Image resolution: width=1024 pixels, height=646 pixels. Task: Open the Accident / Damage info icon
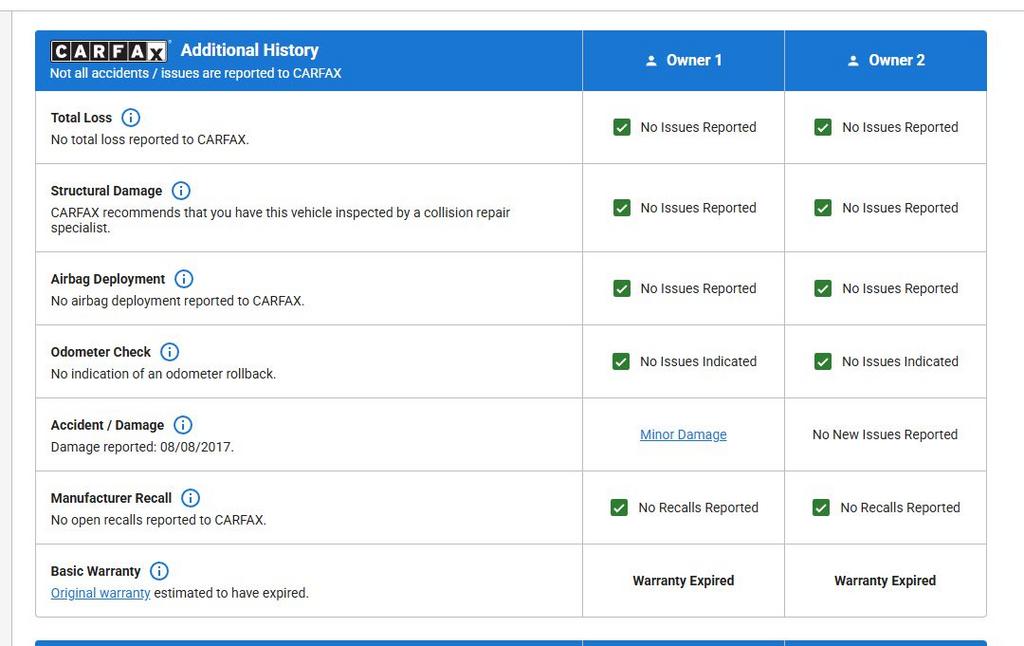click(183, 425)
